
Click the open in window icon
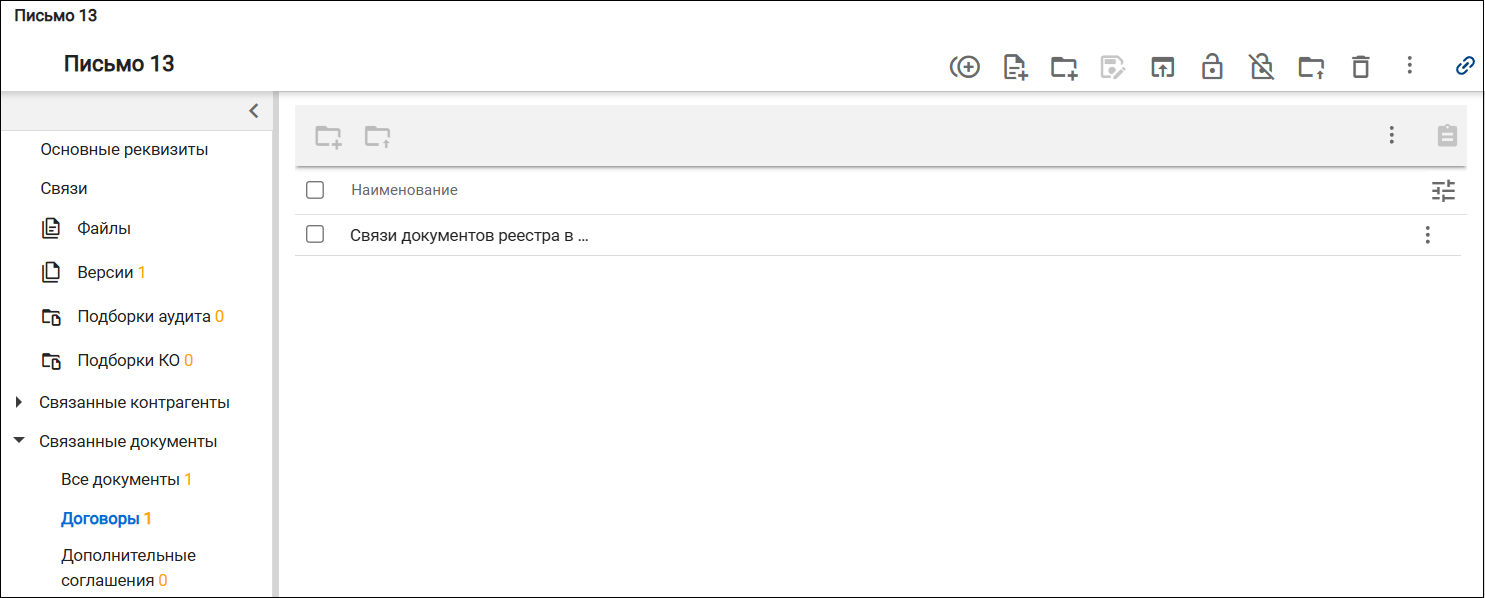[1162, 67]
